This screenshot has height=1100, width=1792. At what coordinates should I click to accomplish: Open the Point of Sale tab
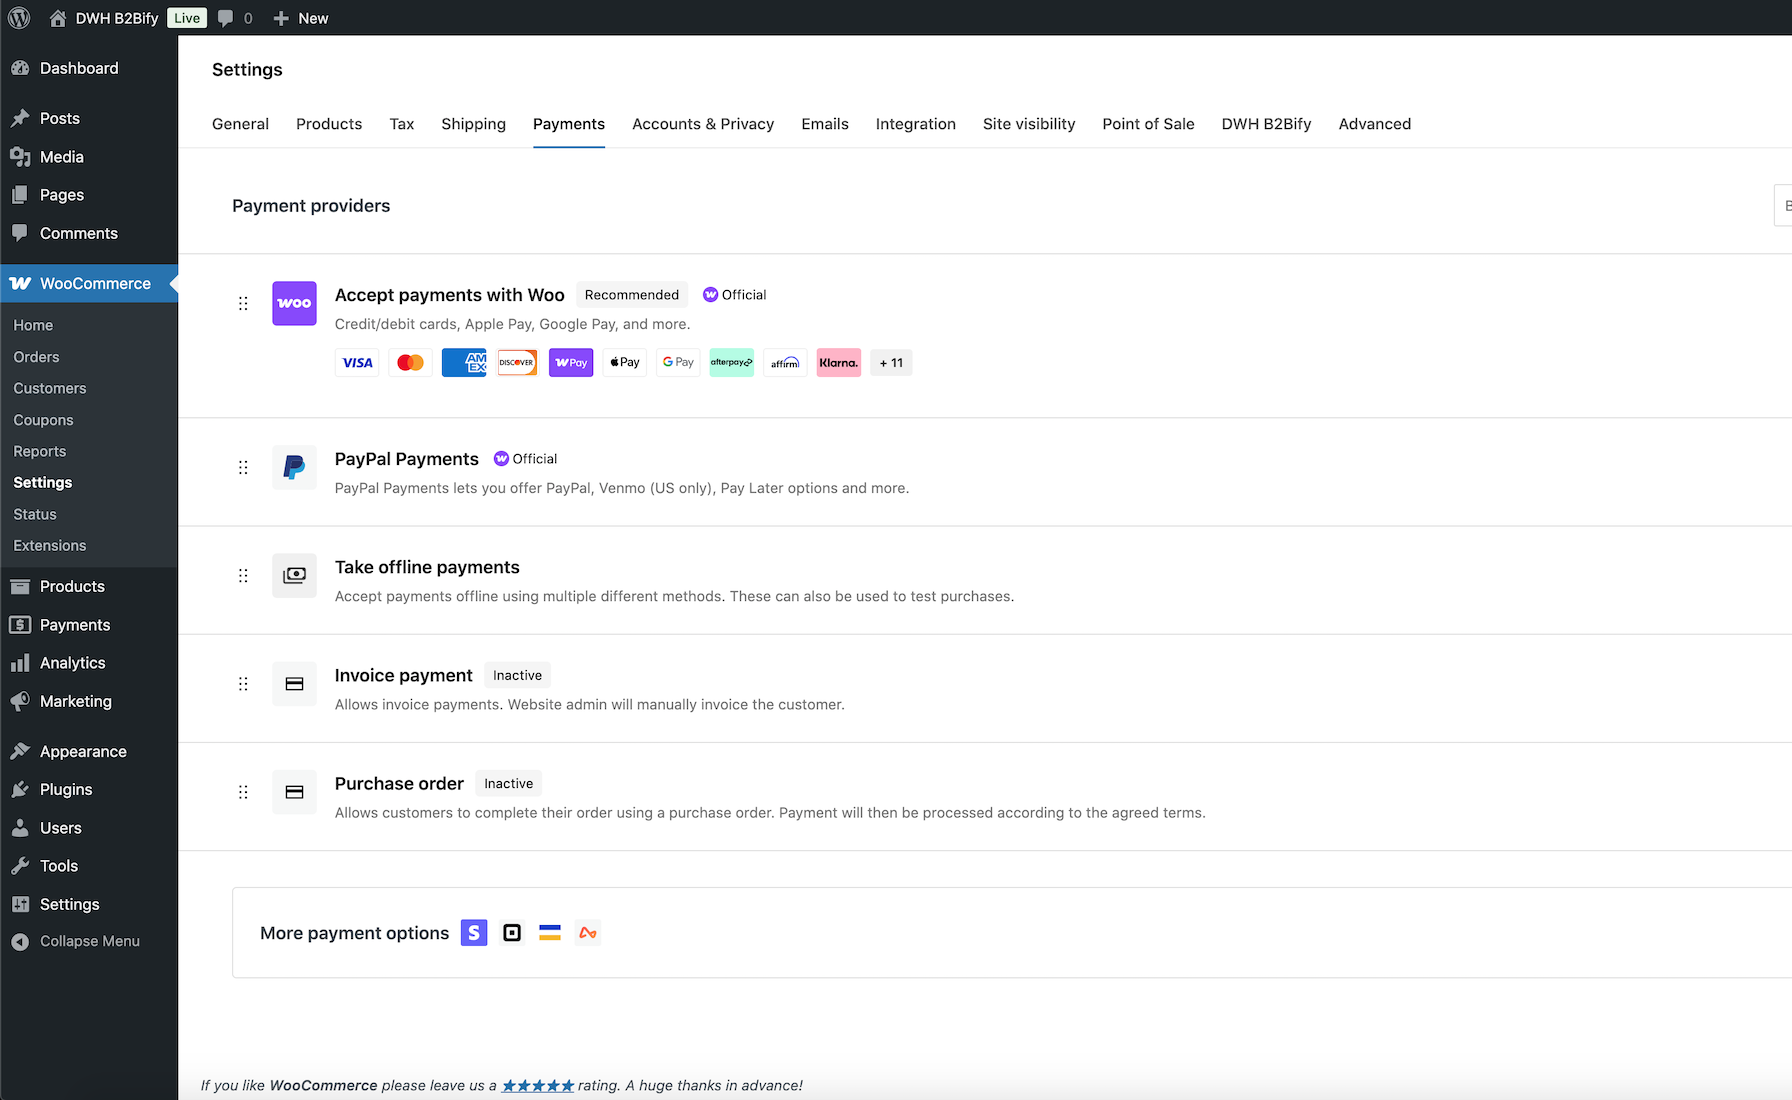pos(1148,124)
